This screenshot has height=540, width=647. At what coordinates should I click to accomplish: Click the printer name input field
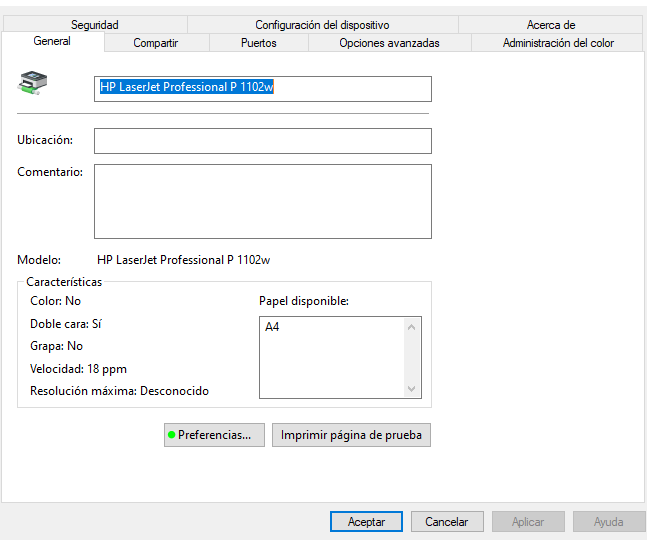(263, 89)
